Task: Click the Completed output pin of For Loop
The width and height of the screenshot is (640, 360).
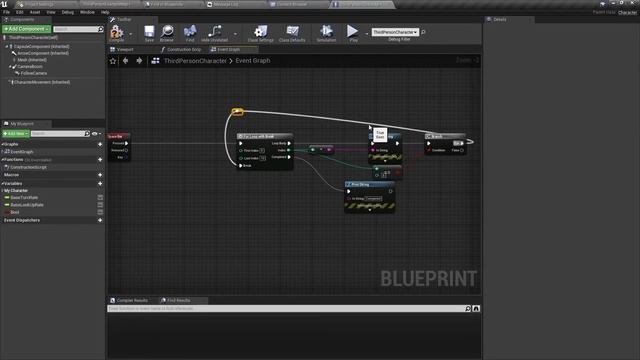Action: coord(289,157)
